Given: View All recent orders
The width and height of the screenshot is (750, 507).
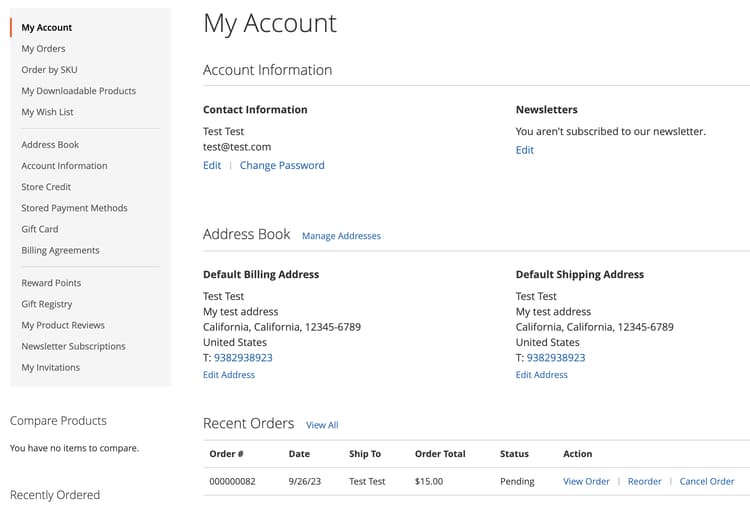Looking at the screenshot, I should [x=322, y=425].
